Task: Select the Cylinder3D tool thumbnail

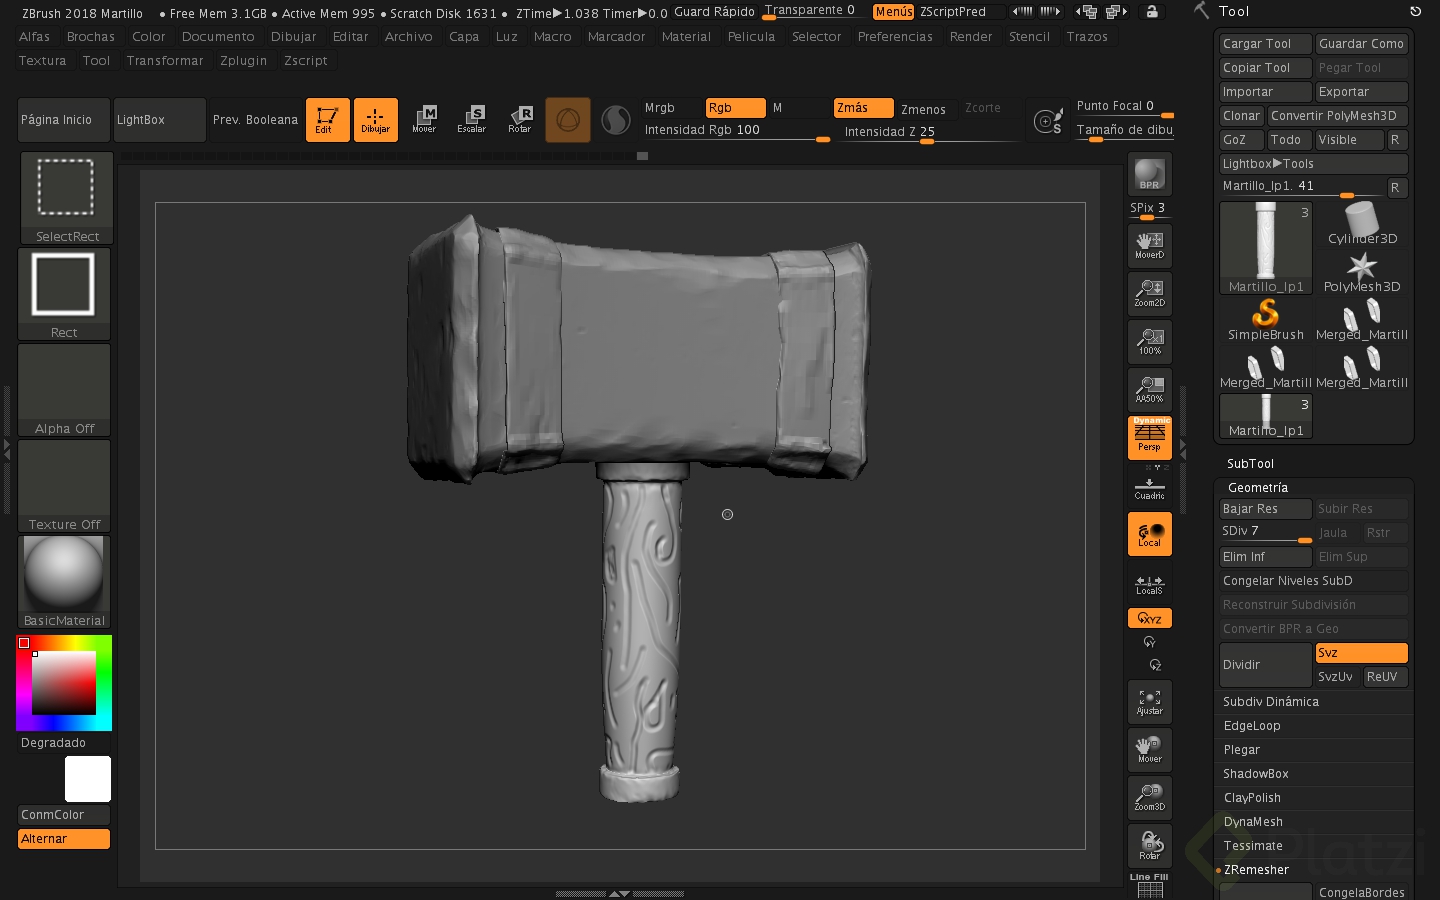Action: [x=1361, y=223]
